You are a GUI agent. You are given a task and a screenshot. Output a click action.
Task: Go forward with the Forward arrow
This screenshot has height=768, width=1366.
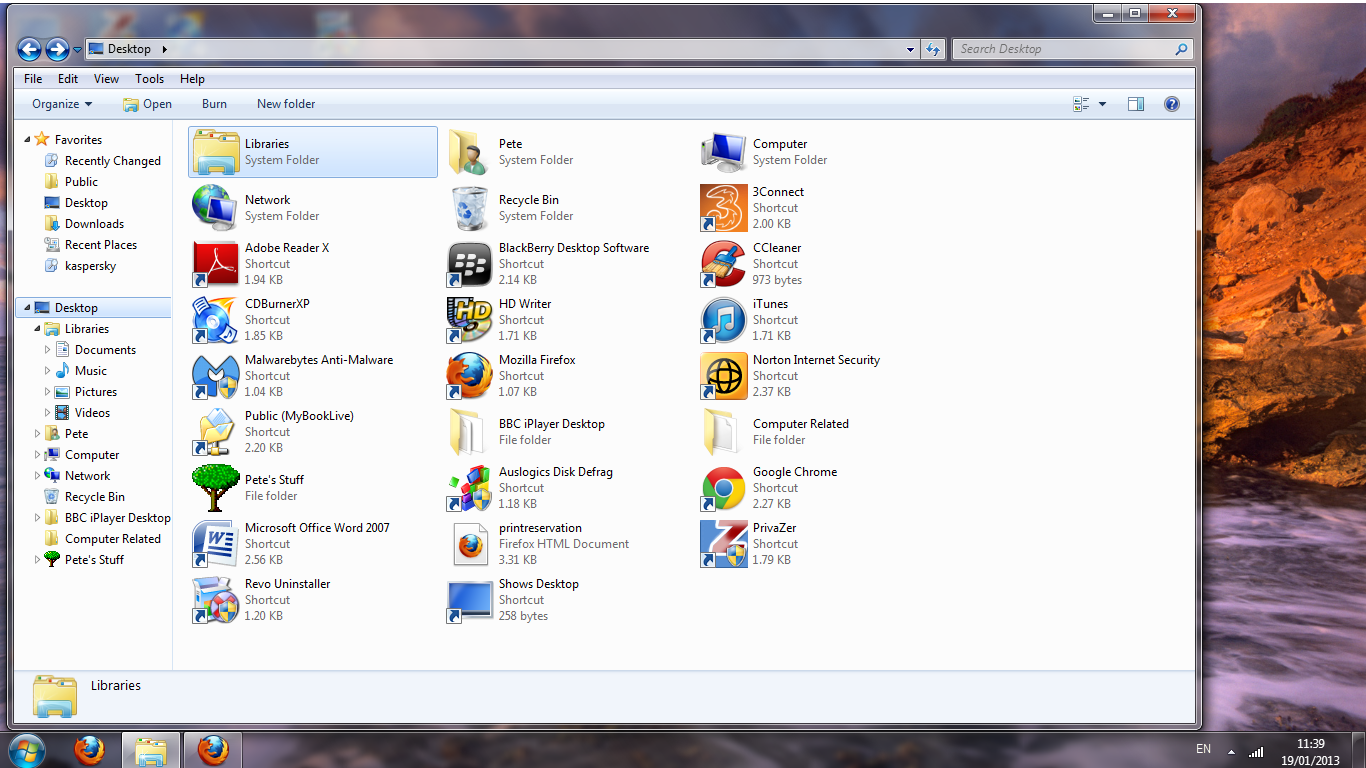pos(57,49)
